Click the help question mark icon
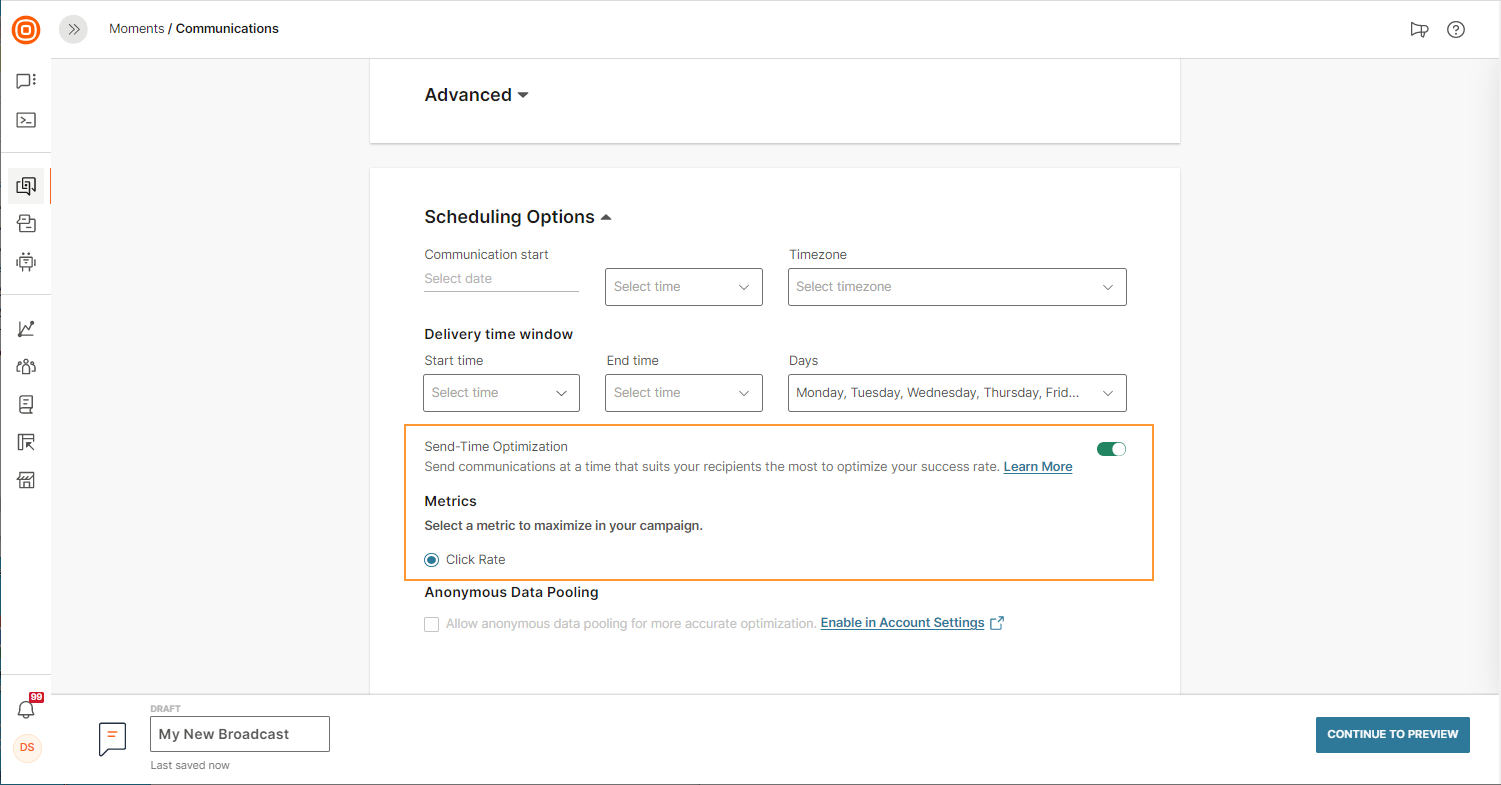The width and height of the screenshot is (1501, 785). [x=1456, y=30]
